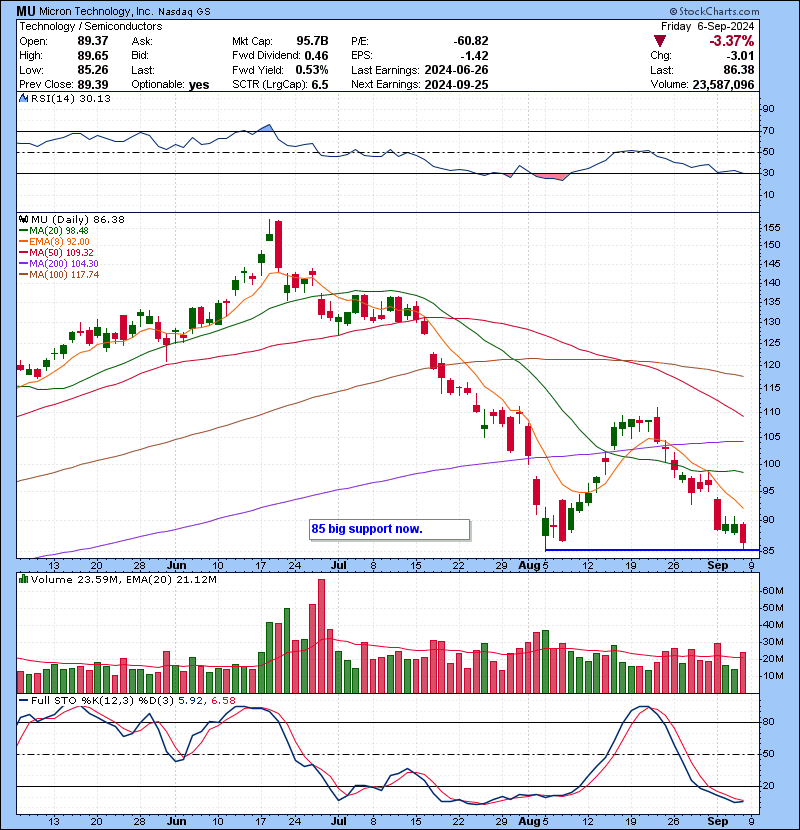
Task: Click the date 'Friday 6-Sep-2024'
Action: click(707, 26)
